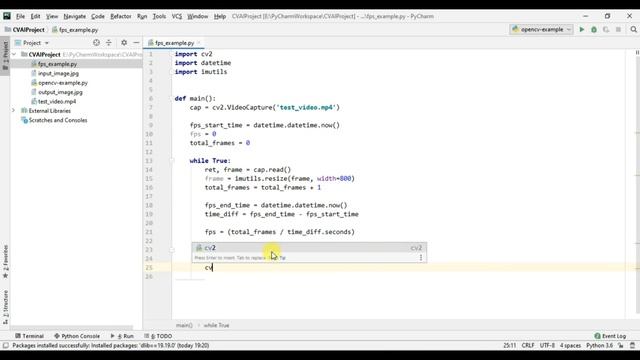Open the Run menu
This screenshot has width=640, height=360.
pos(142,16)
